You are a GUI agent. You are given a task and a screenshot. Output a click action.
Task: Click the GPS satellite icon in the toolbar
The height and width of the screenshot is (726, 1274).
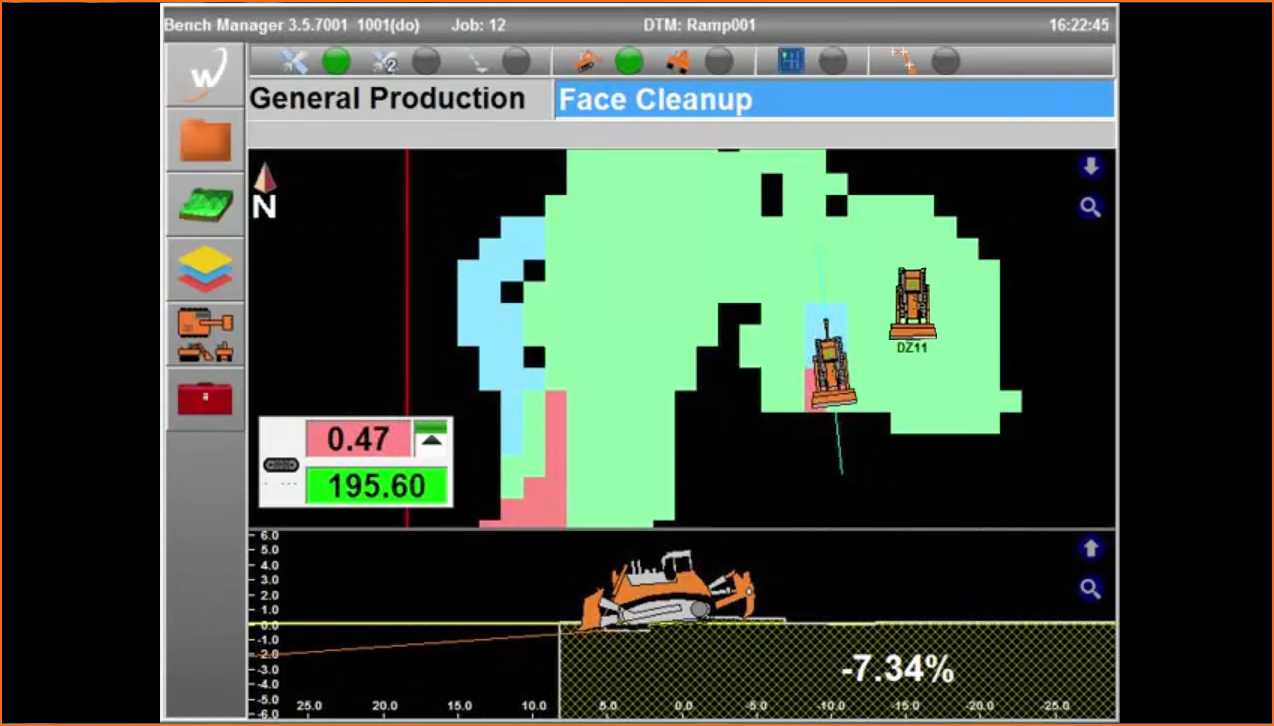pos(294,61)
